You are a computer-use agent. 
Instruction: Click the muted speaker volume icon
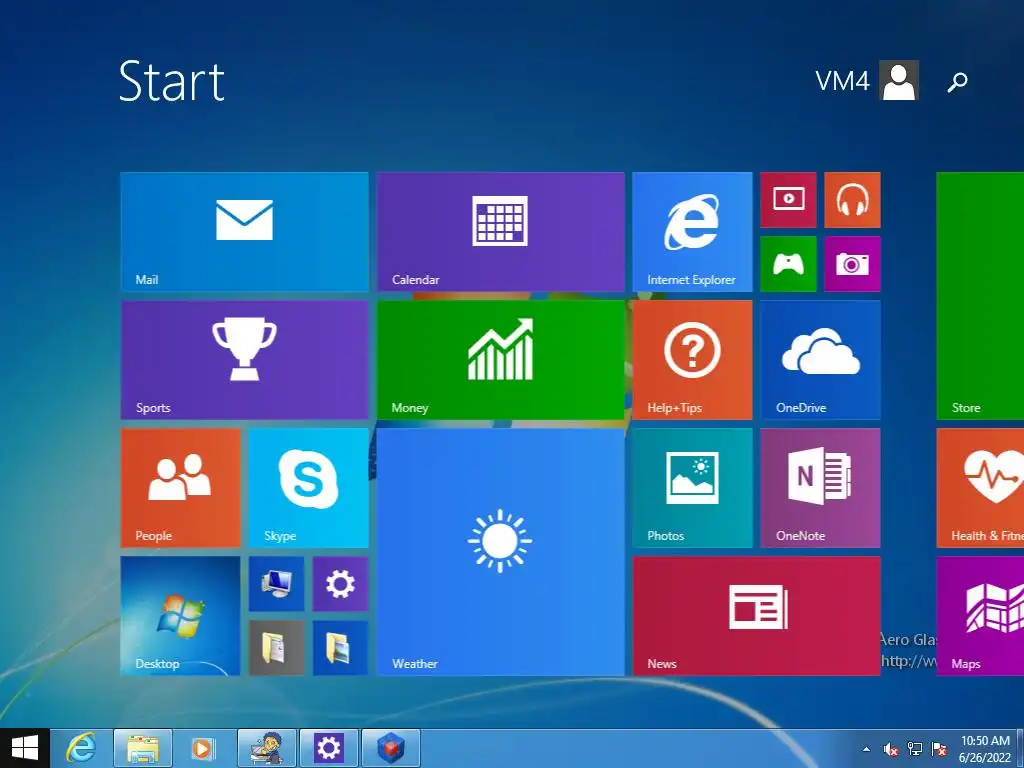[891, 749]
